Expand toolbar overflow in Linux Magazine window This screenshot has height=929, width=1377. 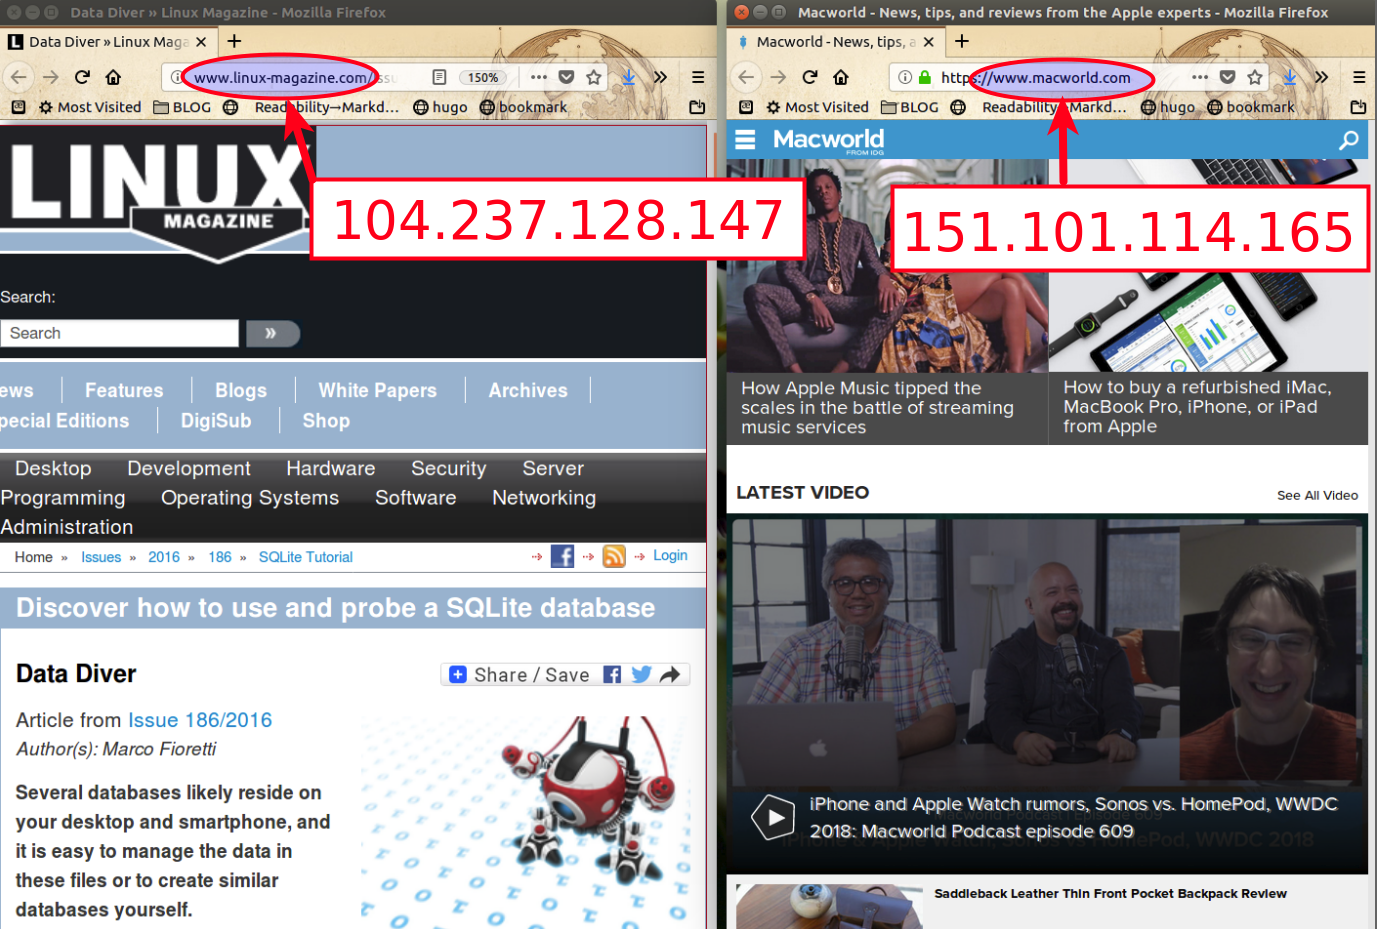click(x=660, y=77)
